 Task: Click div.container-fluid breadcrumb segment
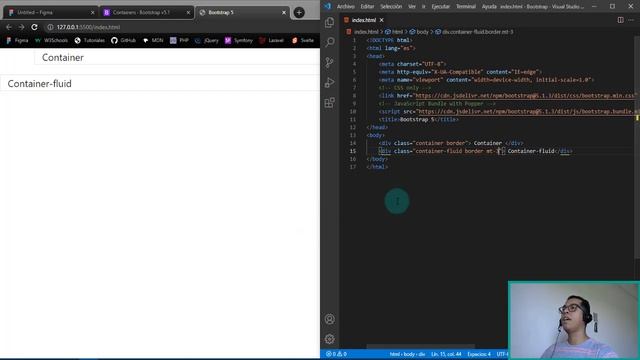[474, 32]
